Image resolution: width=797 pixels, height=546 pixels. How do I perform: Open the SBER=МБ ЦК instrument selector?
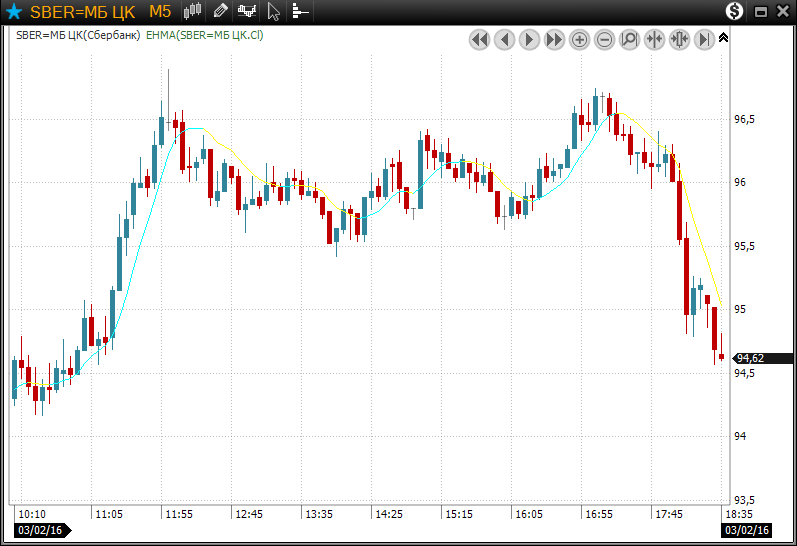pyautogui.click(x=84, y=12)
